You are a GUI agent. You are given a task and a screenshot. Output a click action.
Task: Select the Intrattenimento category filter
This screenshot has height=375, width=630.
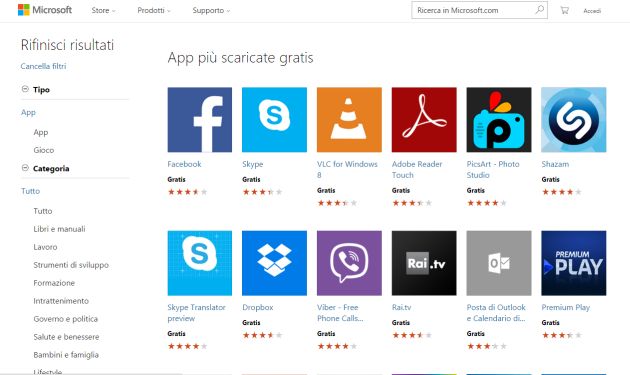[x=61, y=301]
